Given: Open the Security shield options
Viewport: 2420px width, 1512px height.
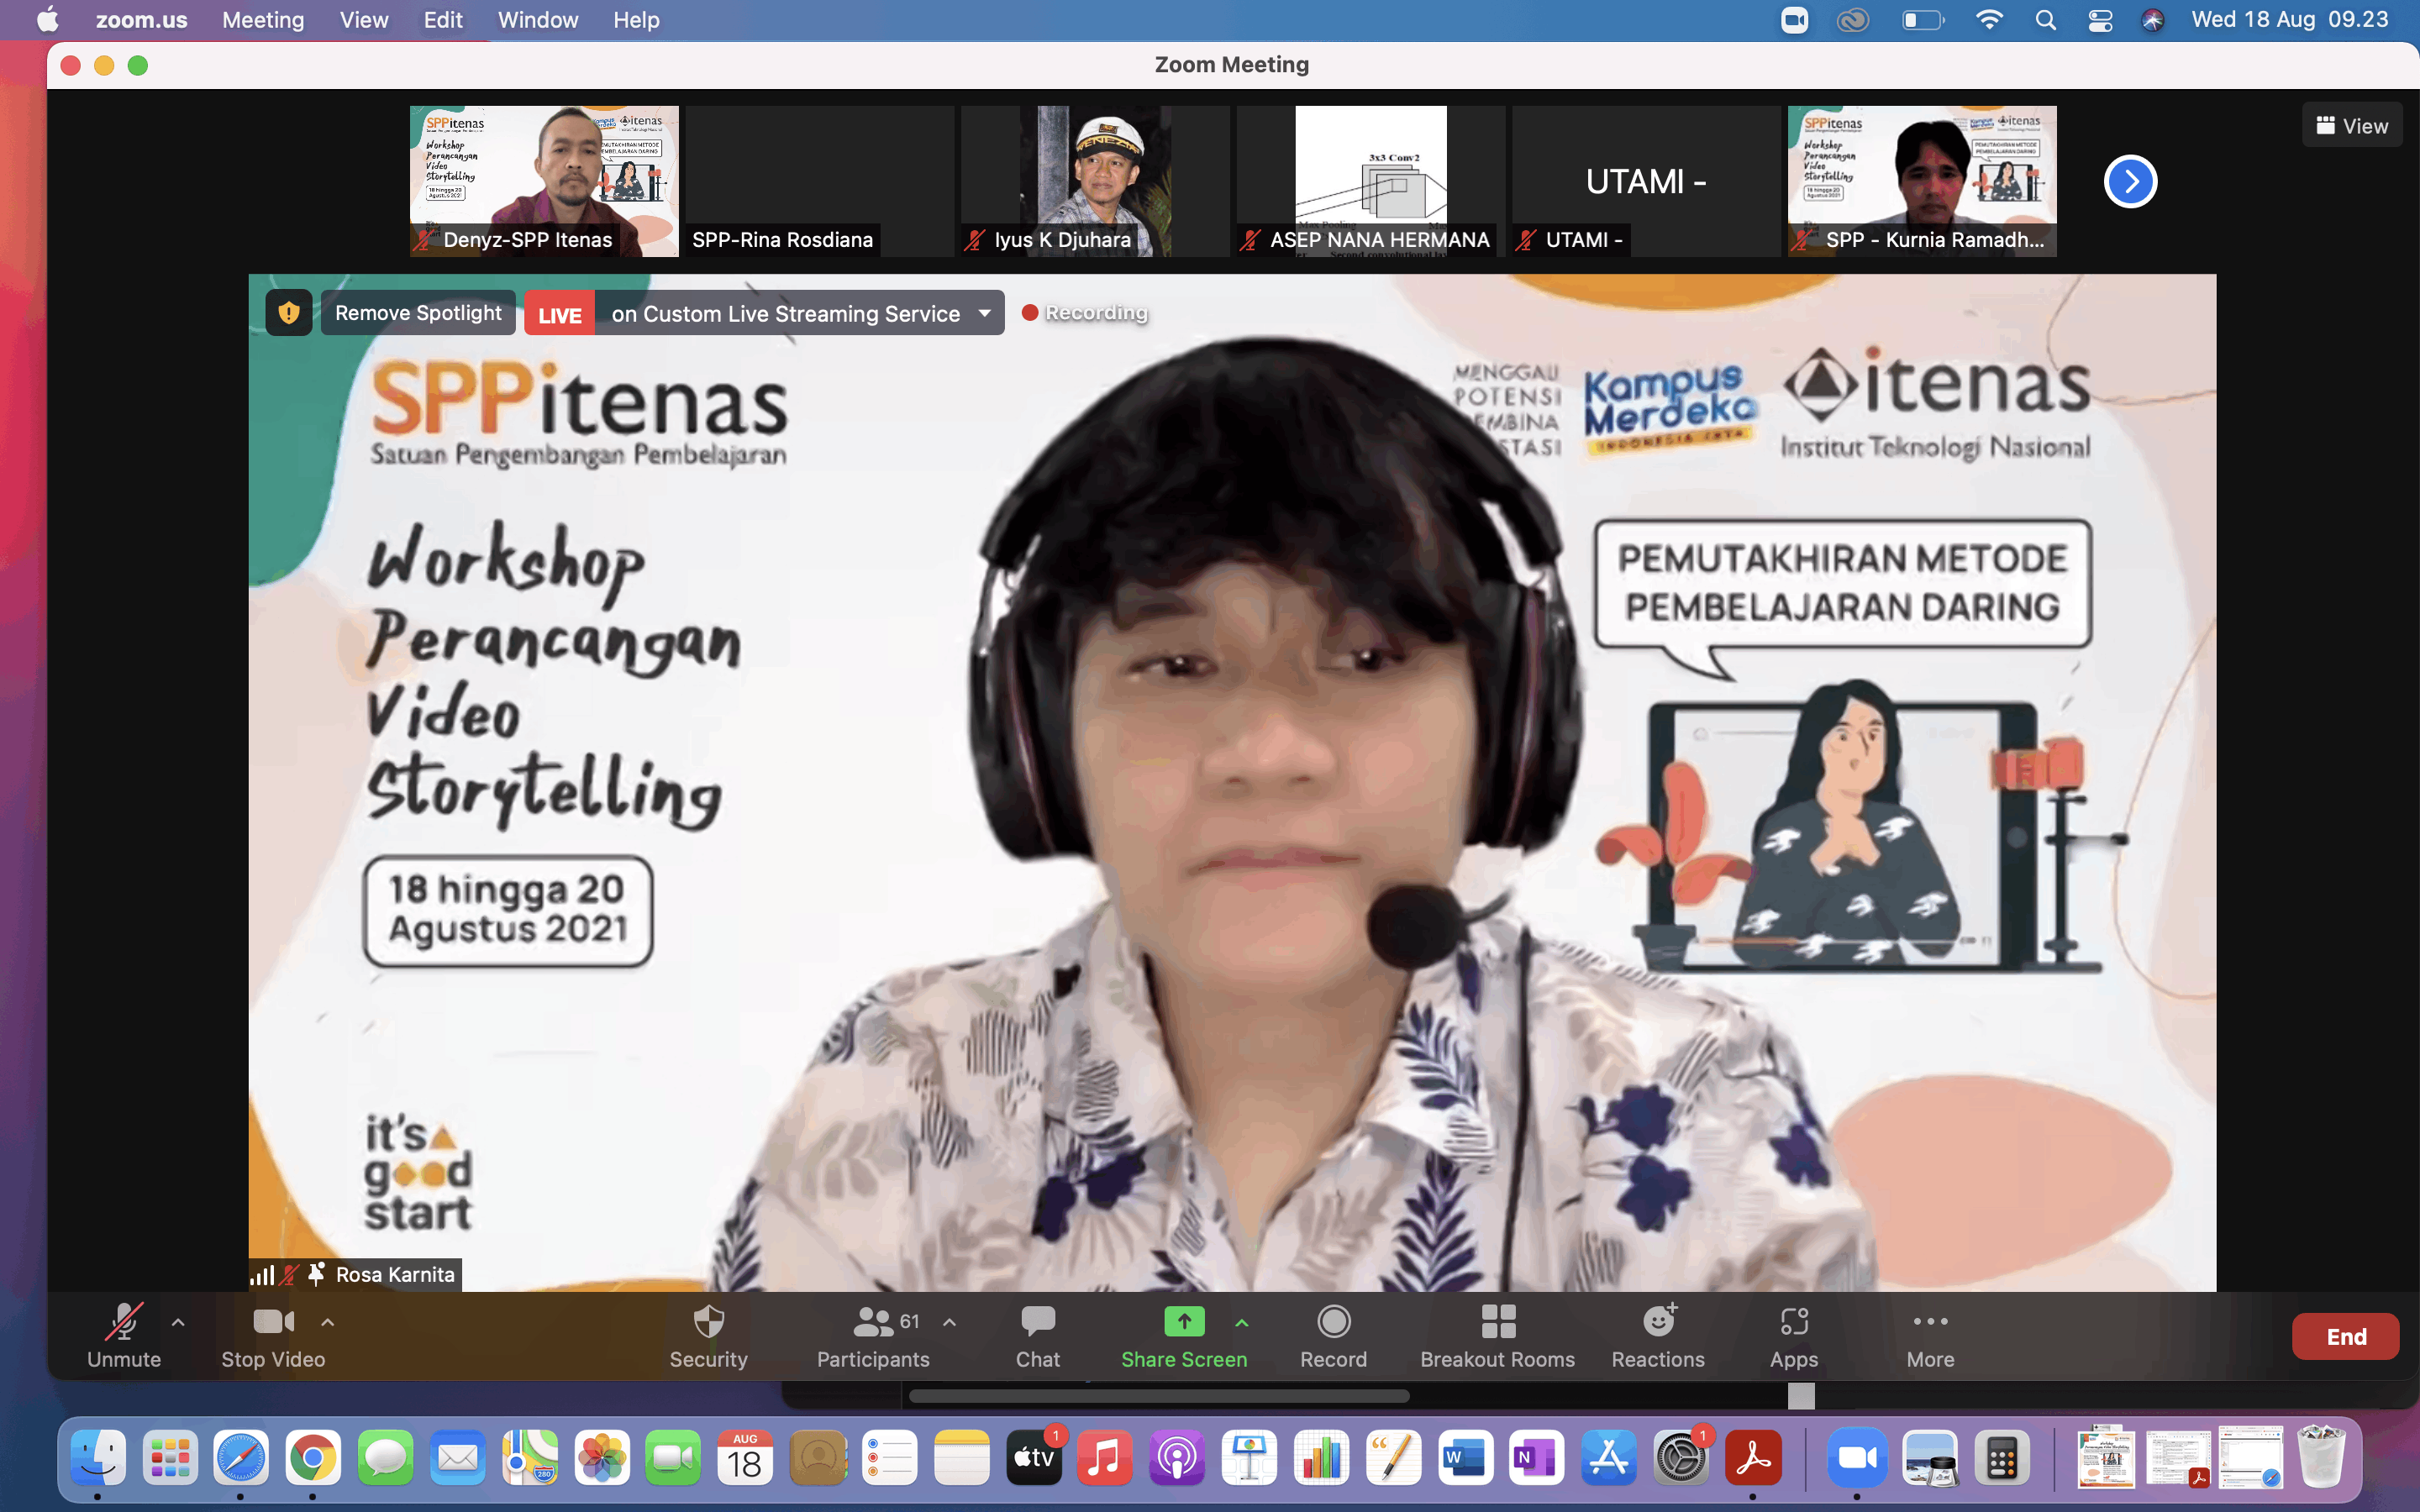Looking at the screenshot, I should pyautogui.click(x=708, y=1334).
